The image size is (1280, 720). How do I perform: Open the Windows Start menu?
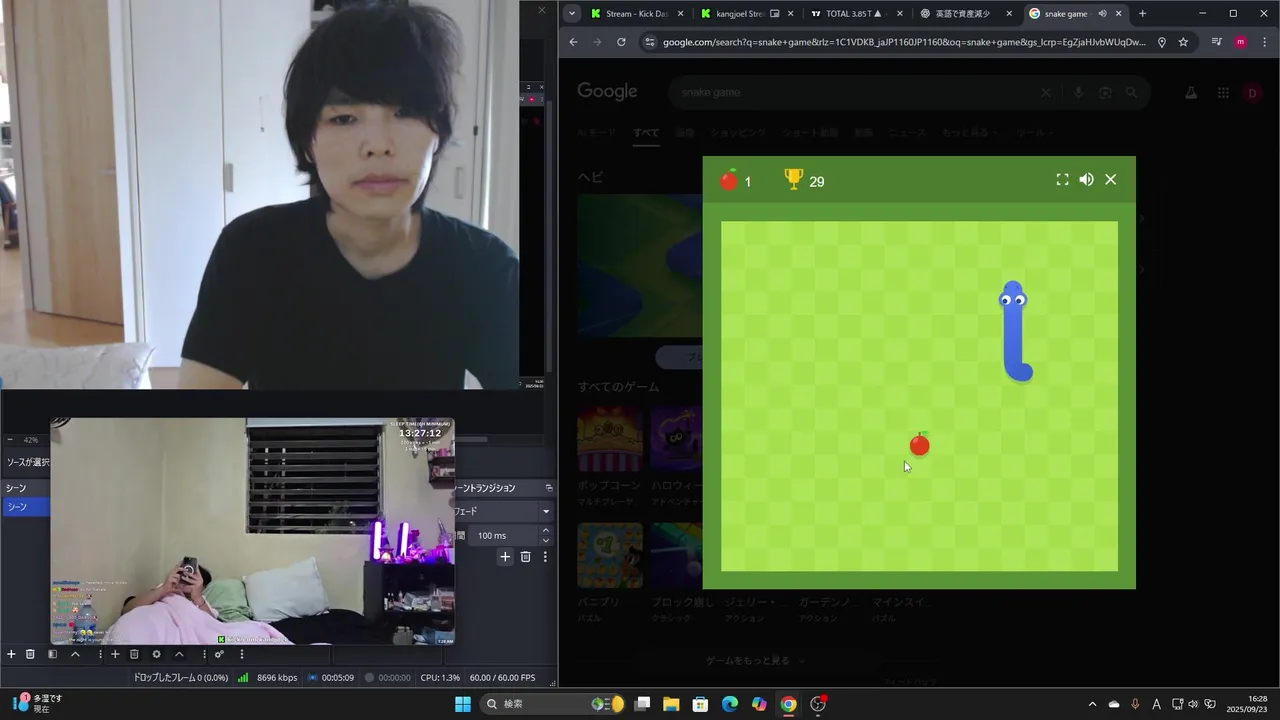pyautogui.click(x=463, y=704)
